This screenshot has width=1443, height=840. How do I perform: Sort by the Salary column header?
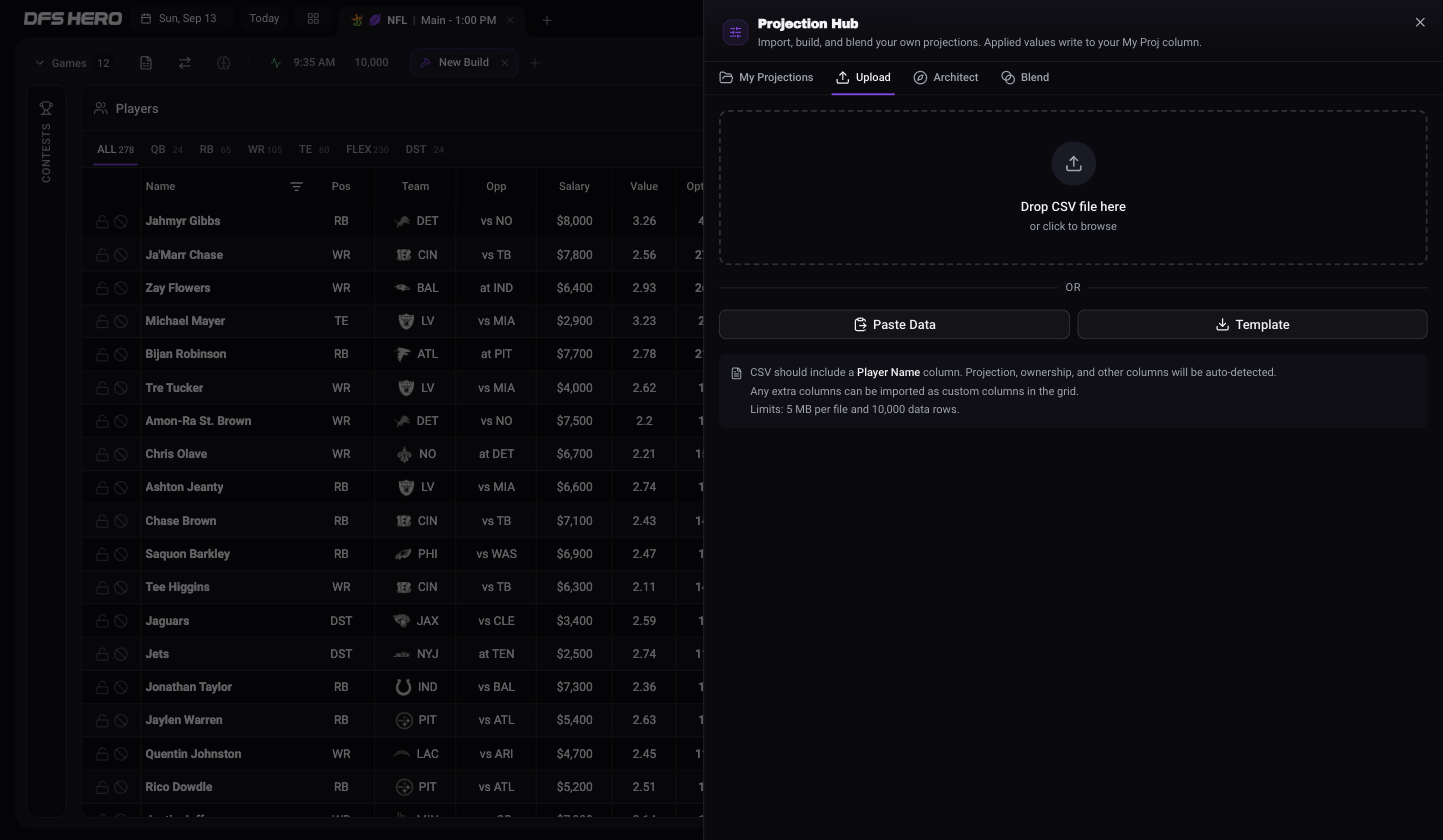coord(574,186)
